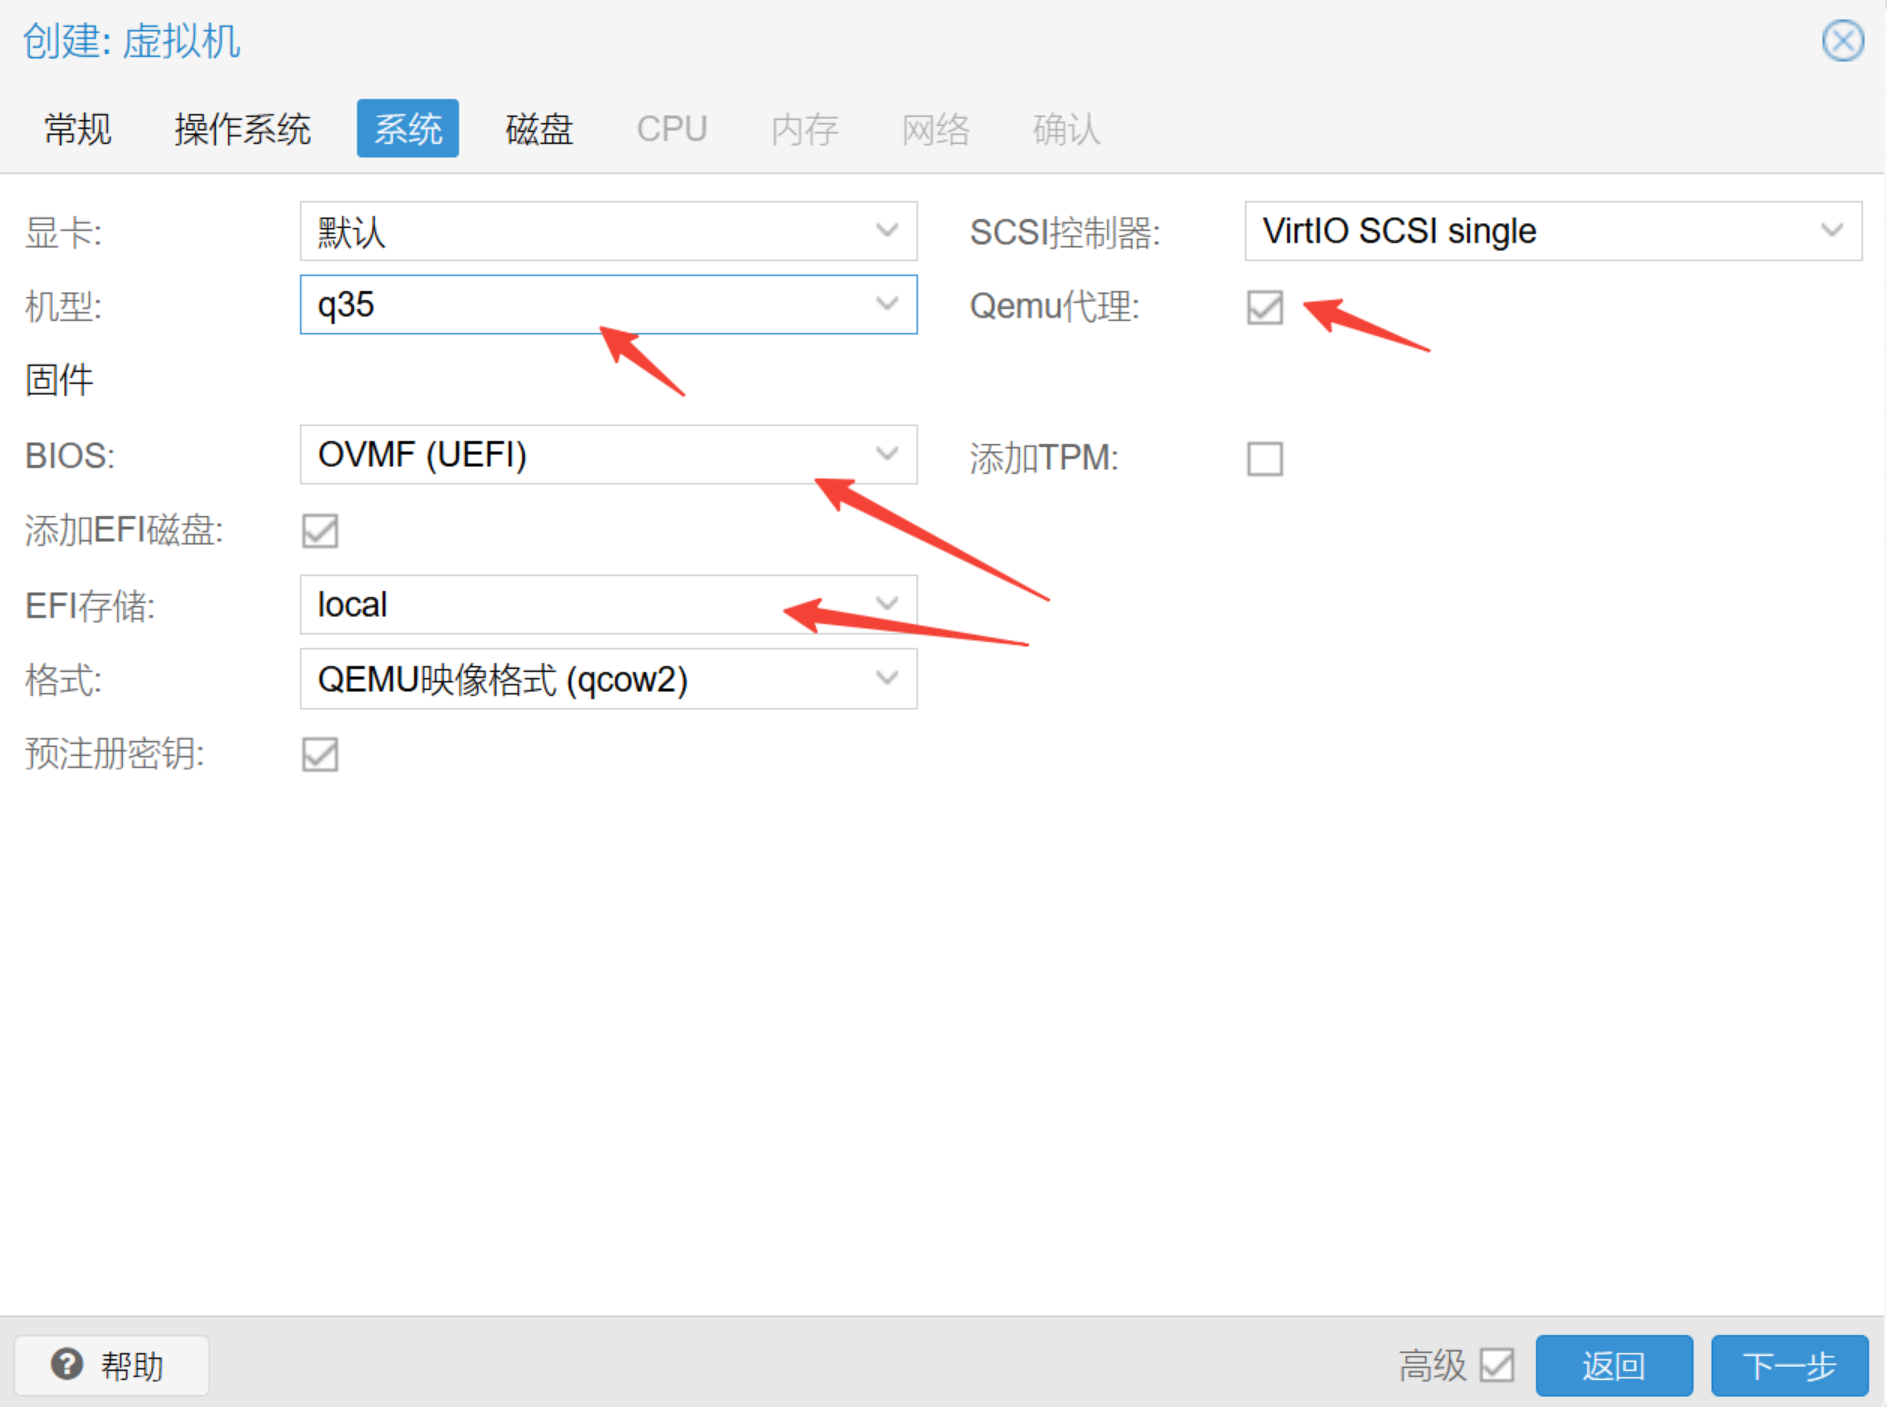Close the Create Virtual Machine dialog
Image resolution: width=1887 pixels, height=1407 pixels.
1842,41
